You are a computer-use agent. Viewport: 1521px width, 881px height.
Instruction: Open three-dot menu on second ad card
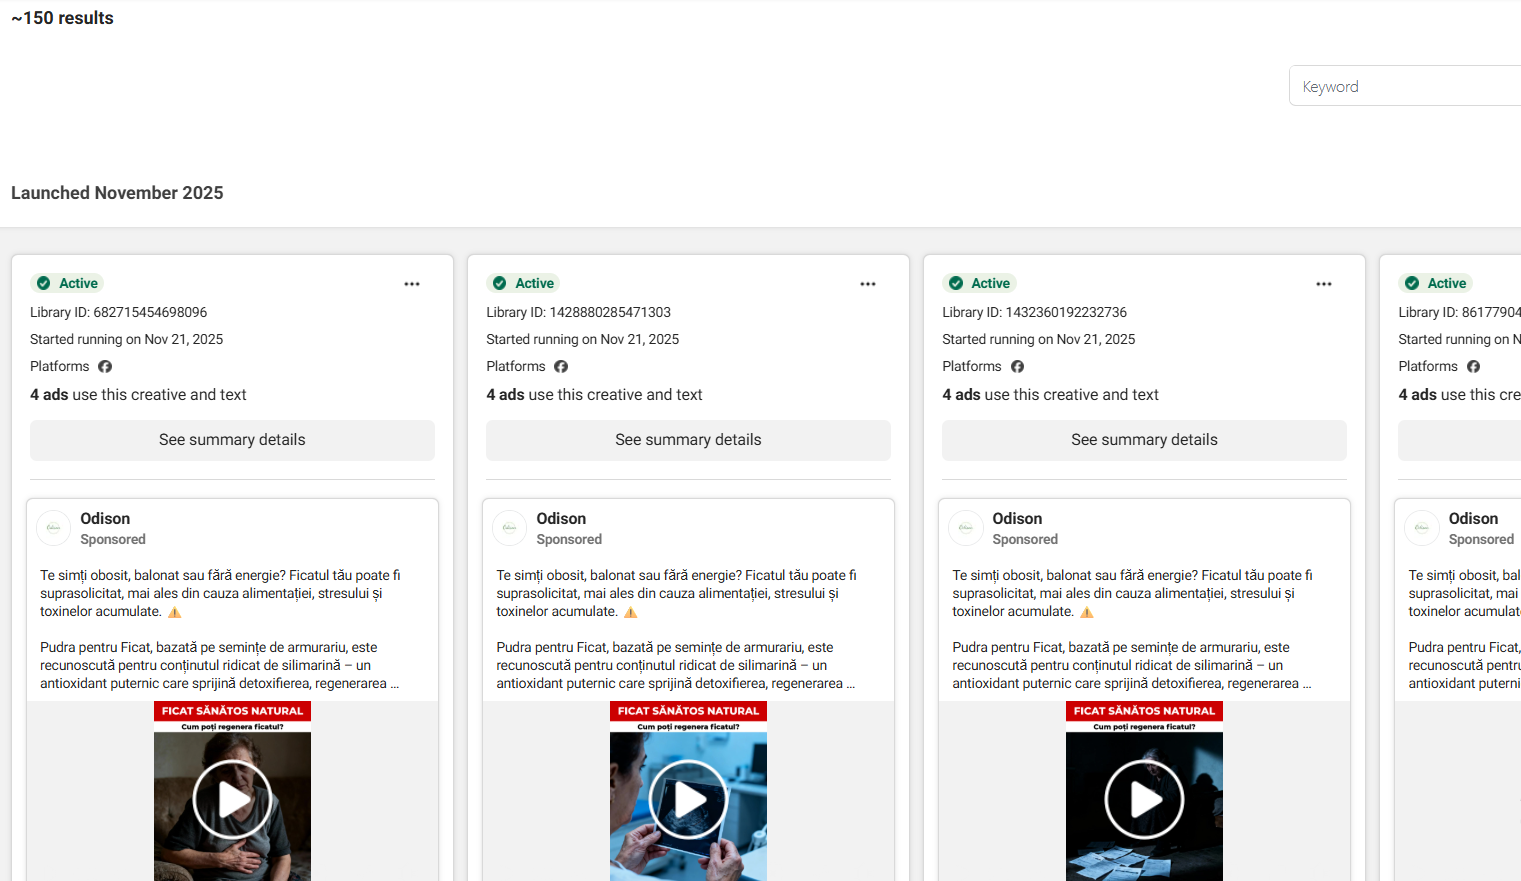868,284
